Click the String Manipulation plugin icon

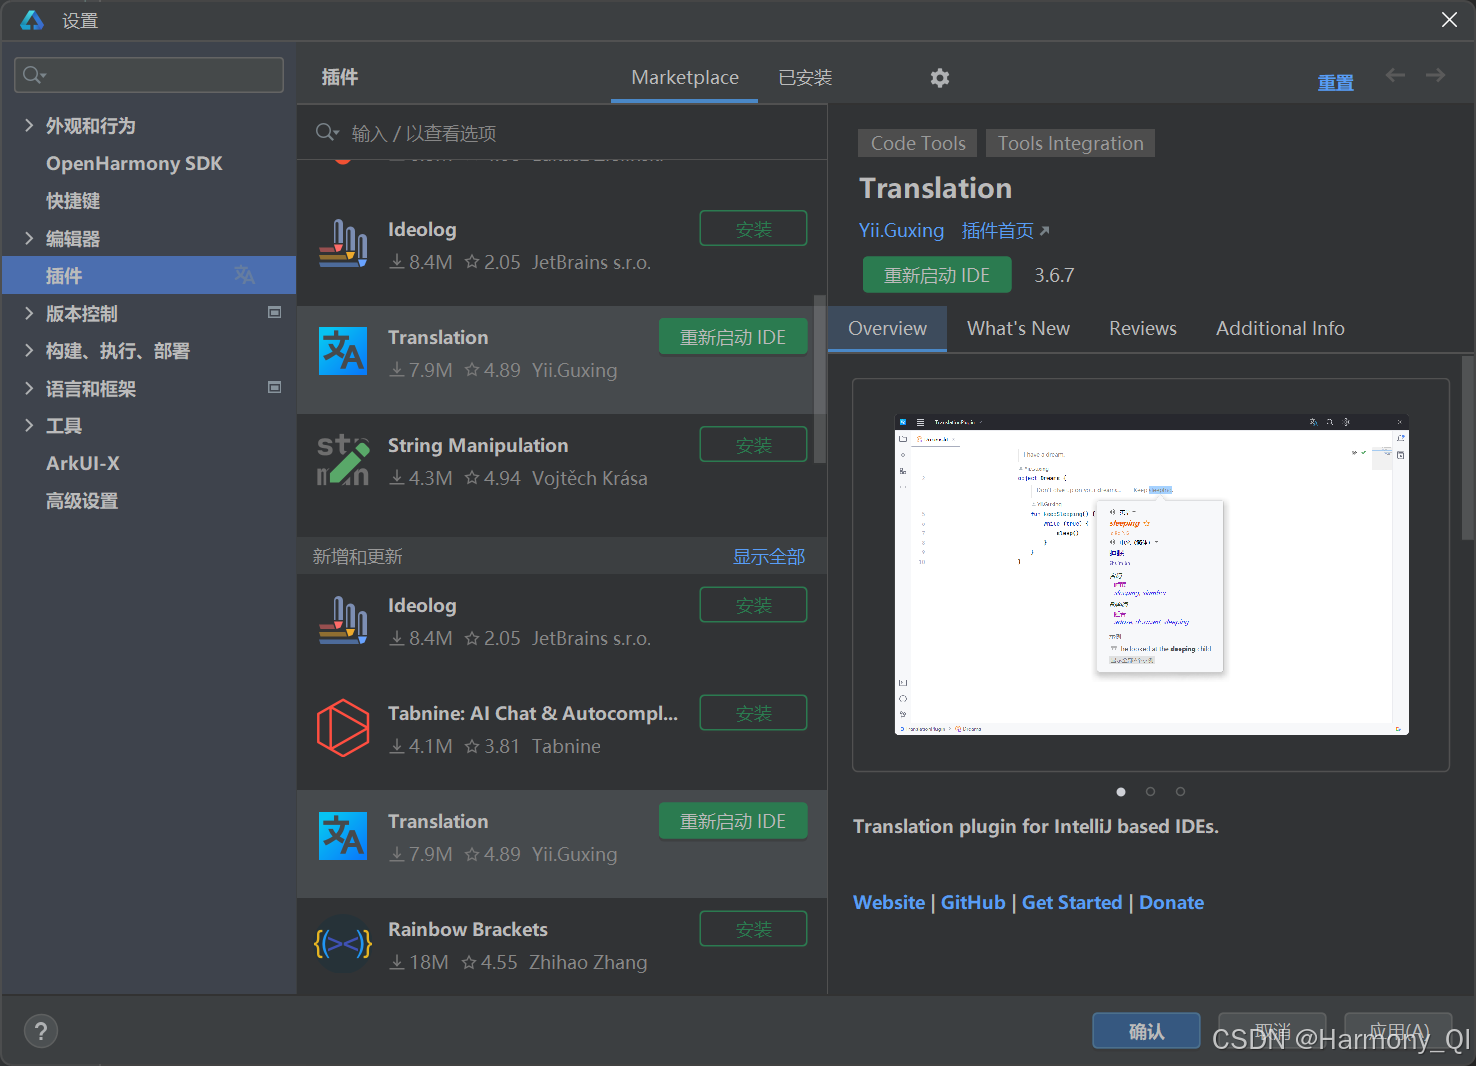point(343,460)
